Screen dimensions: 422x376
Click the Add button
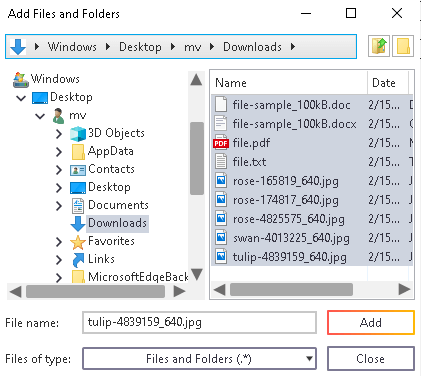pos(371,322)
